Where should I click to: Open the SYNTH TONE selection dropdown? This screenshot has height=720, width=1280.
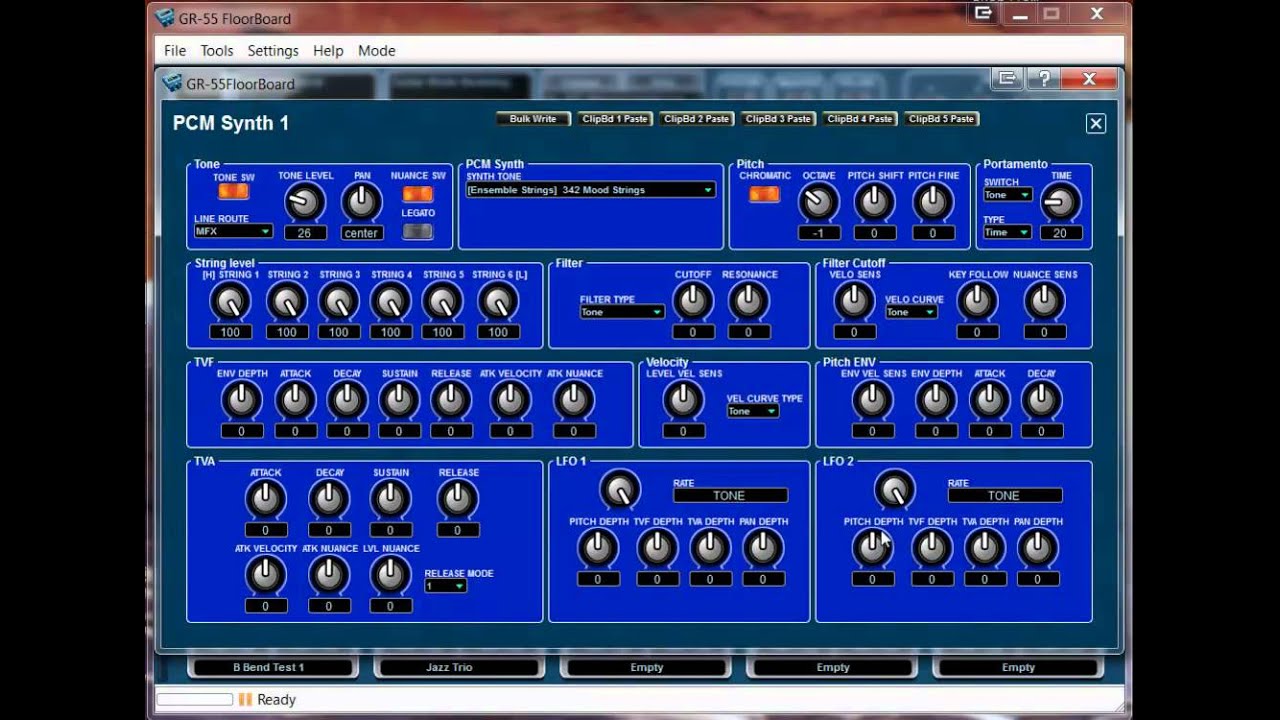click(590, 189)
